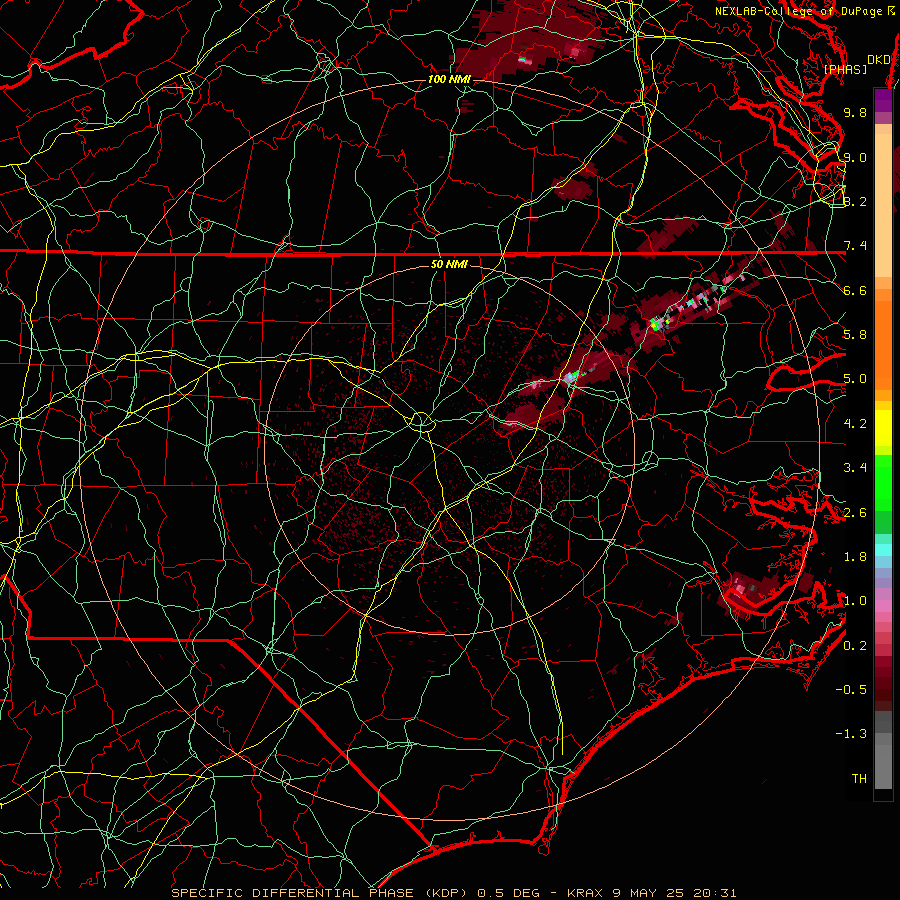The image size is (900, 900).
Task: Click the 6.6 value on the color scale
Action: point(855,290)
